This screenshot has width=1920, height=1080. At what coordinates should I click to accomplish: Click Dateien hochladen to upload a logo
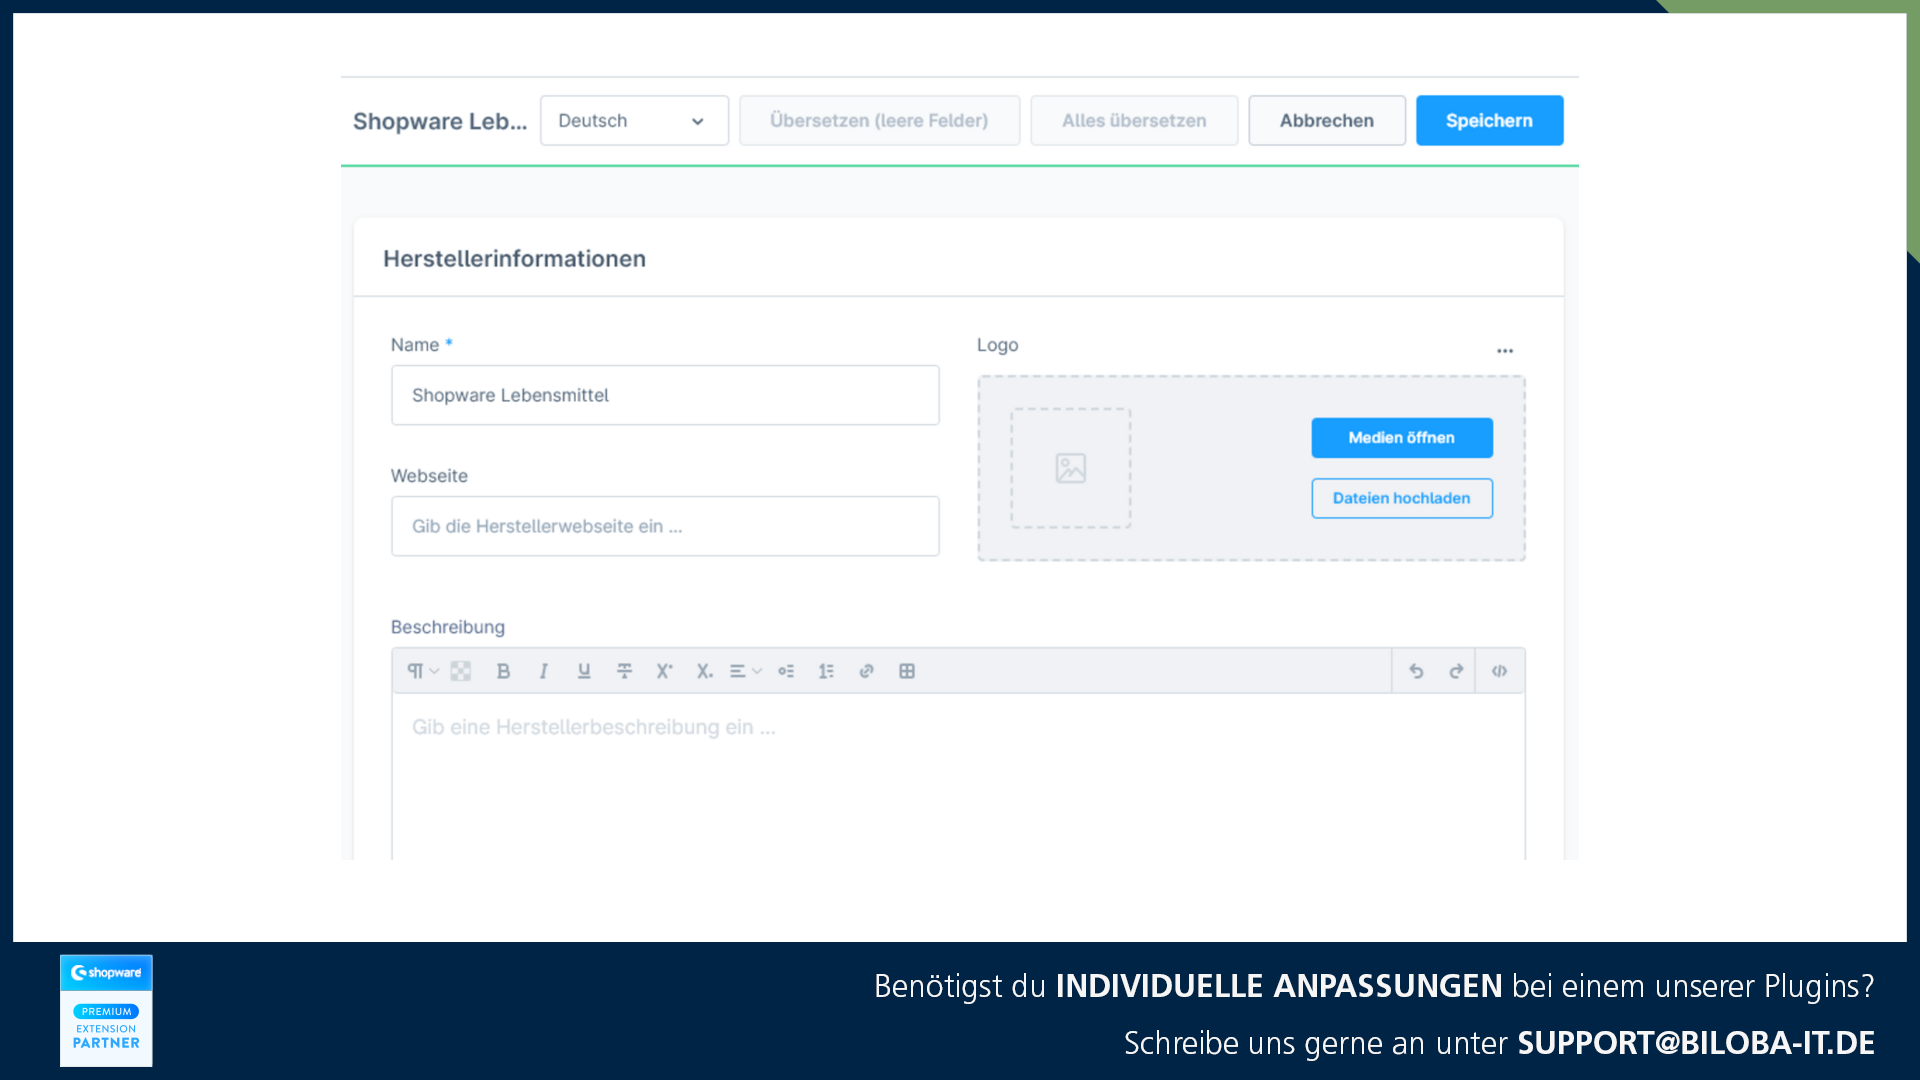point(1402,498)
